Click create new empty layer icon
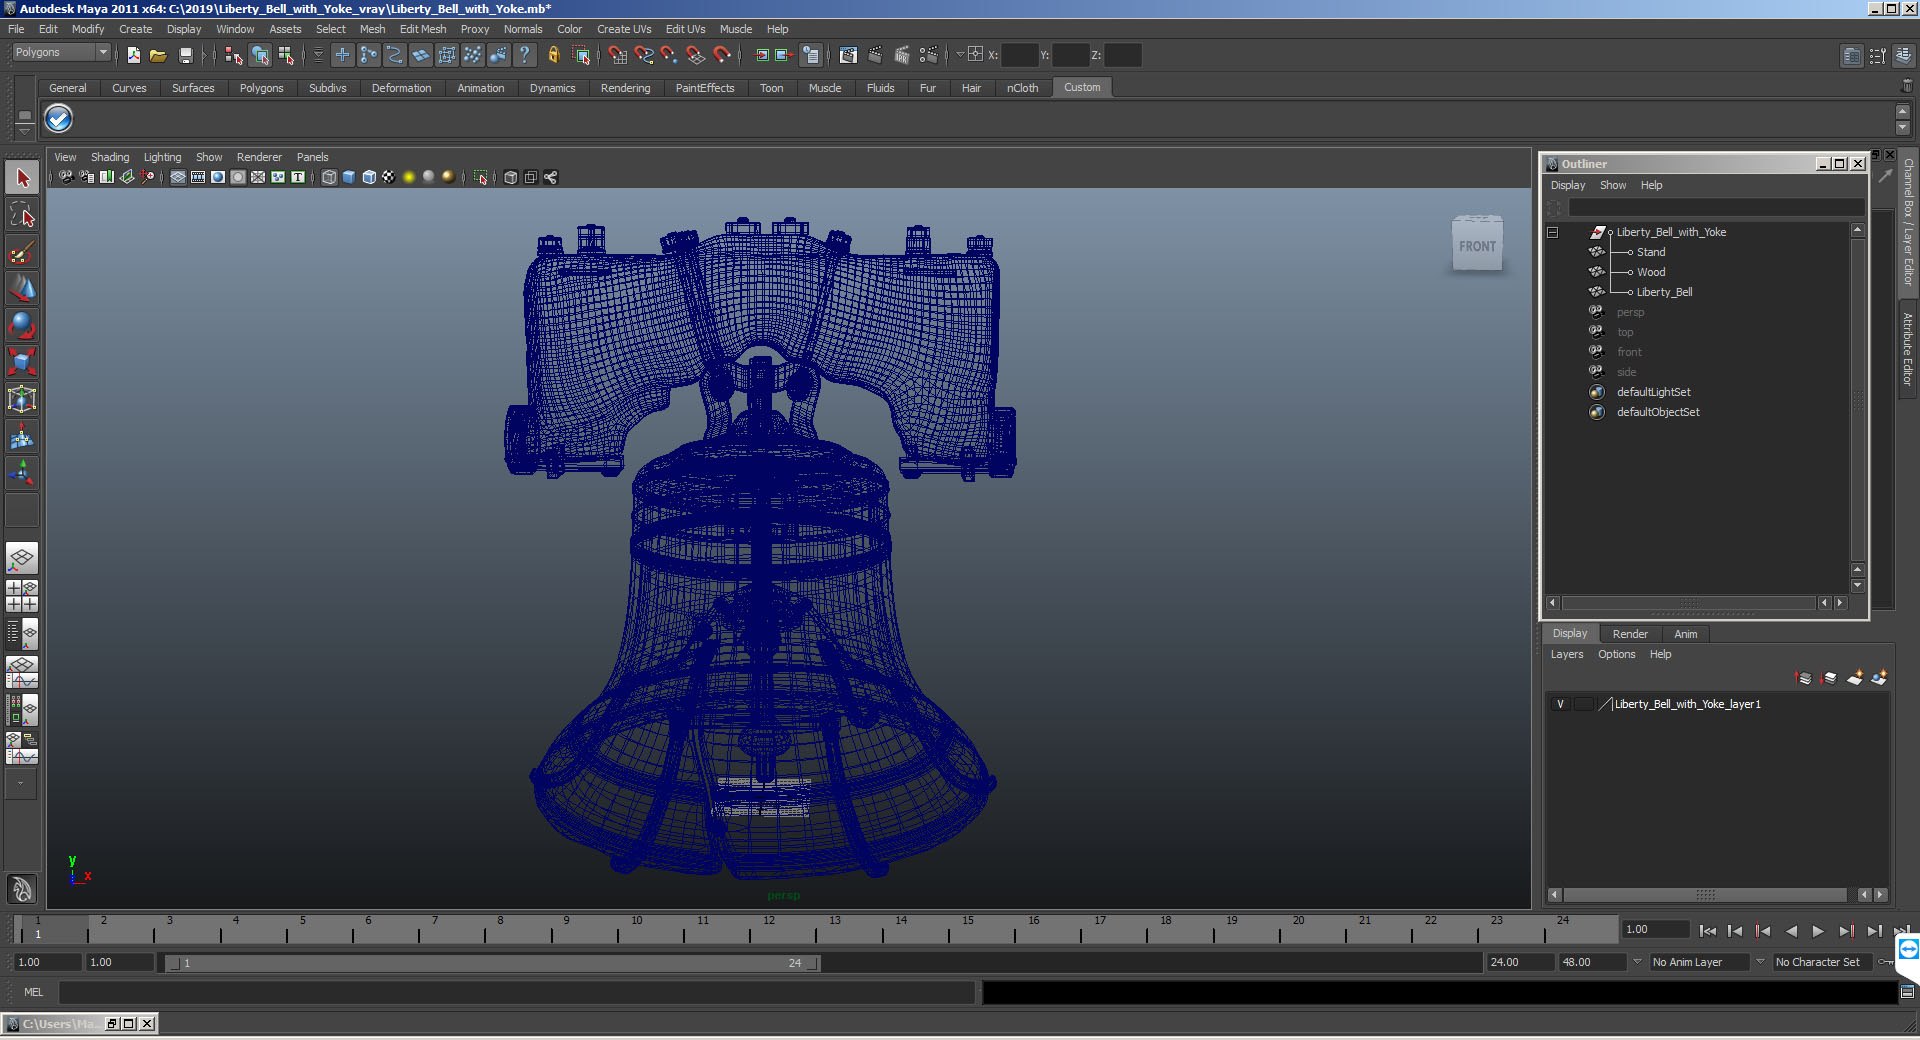 click(x=1854, y=678)
